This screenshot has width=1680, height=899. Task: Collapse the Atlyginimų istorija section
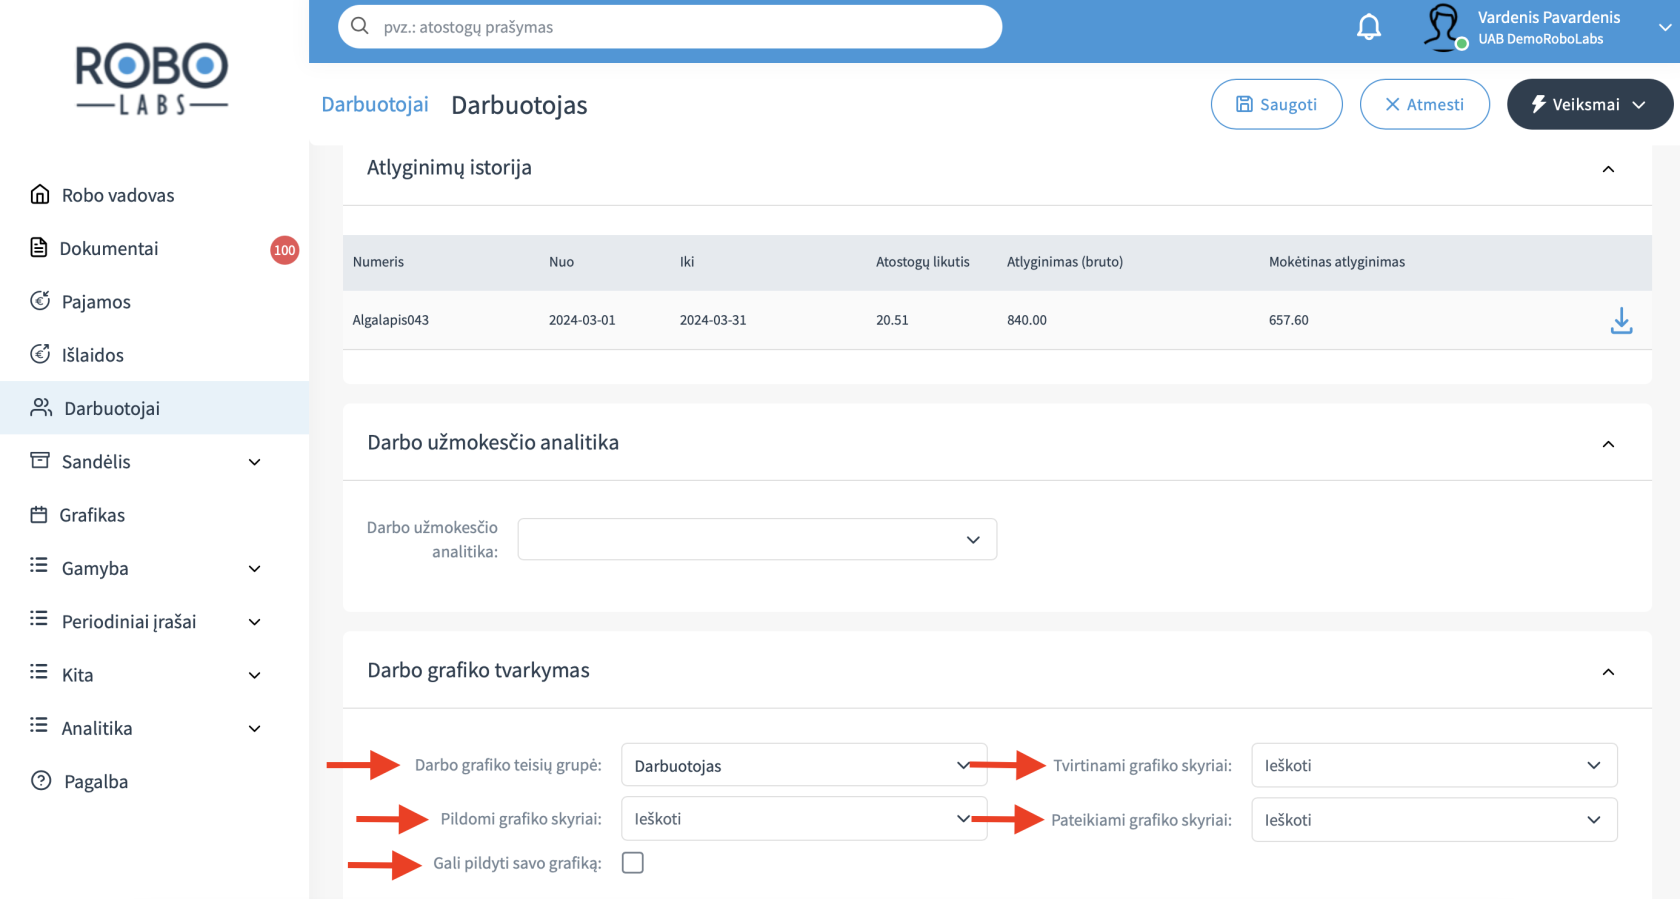point(1608,169)
